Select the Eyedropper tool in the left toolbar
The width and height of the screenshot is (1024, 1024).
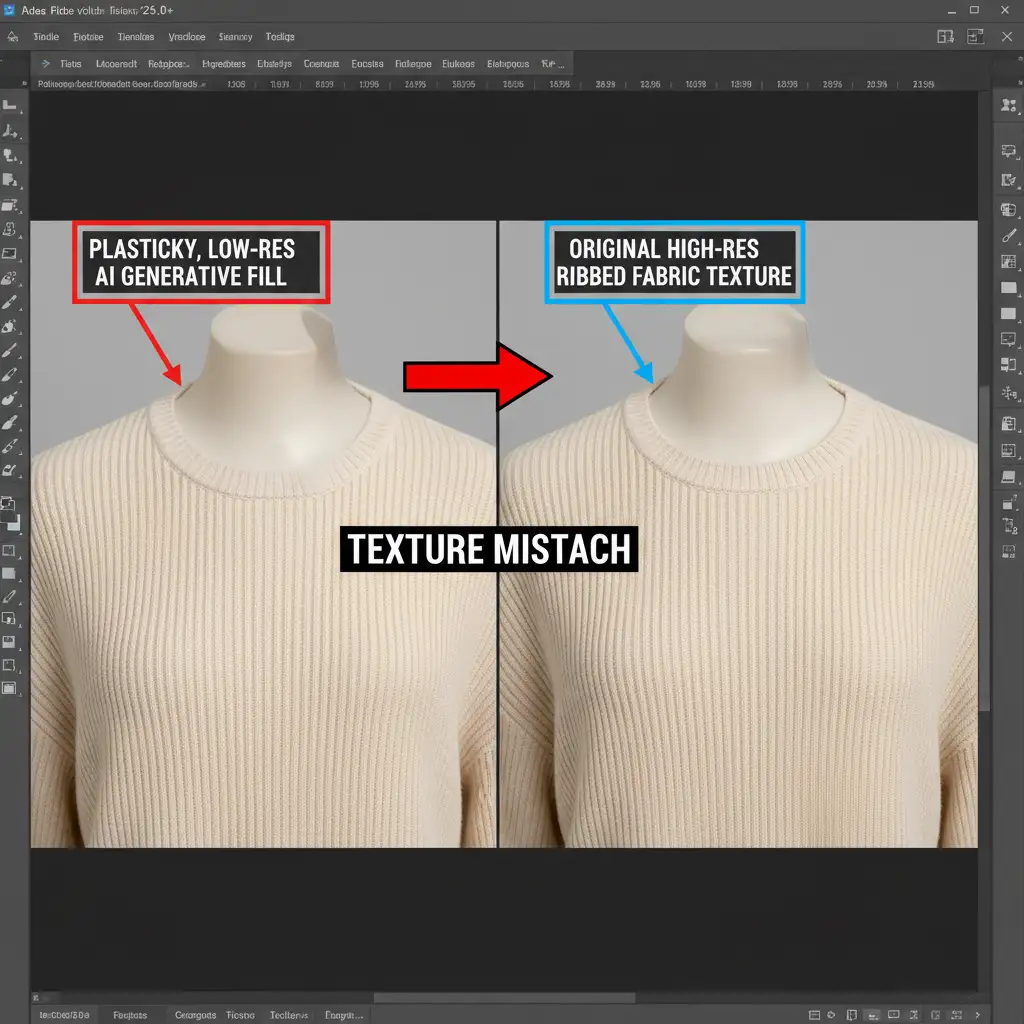click(11, 596)
